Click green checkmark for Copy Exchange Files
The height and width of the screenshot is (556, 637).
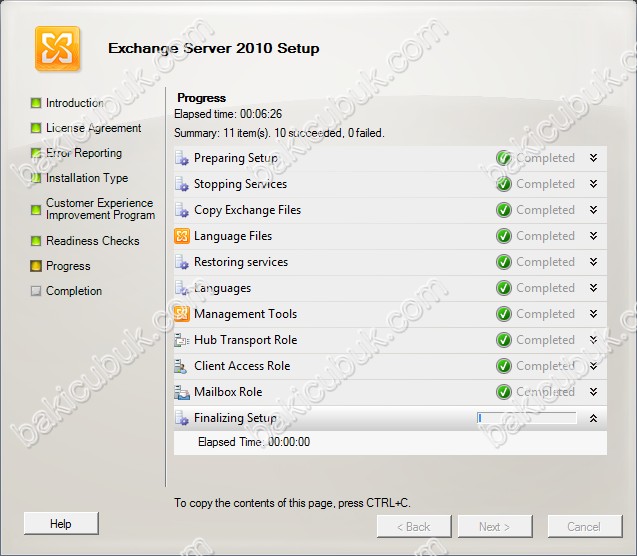(x=504, y=210)
